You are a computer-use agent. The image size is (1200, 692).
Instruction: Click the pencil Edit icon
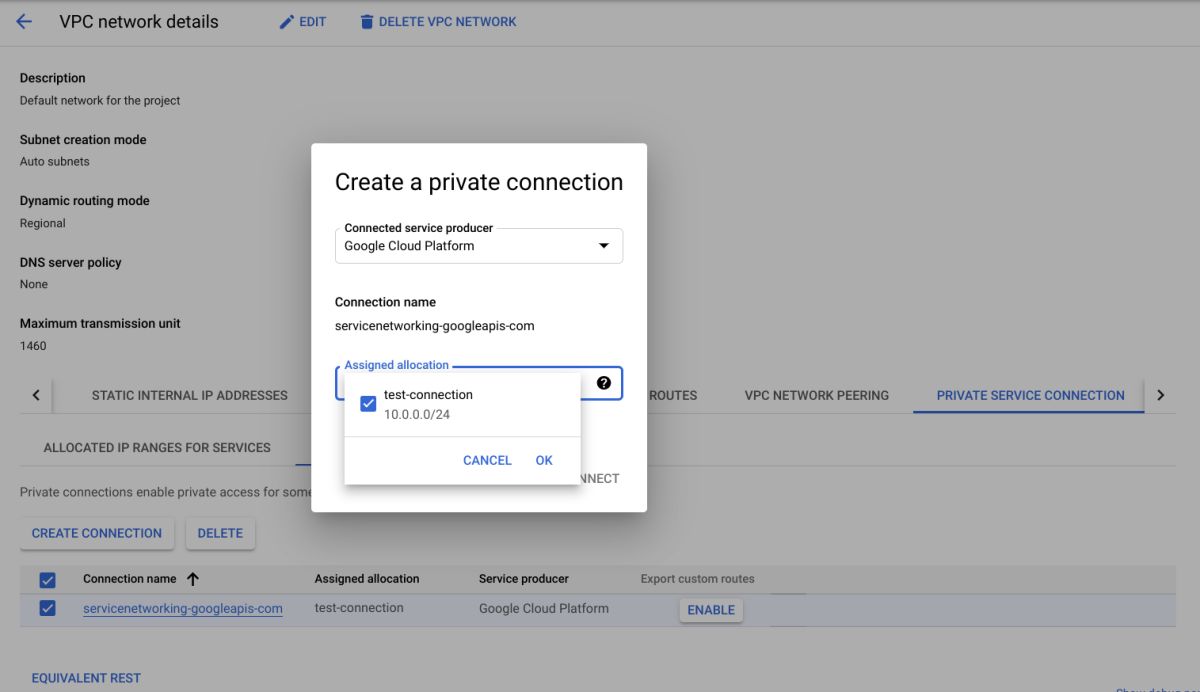point(287,21)
